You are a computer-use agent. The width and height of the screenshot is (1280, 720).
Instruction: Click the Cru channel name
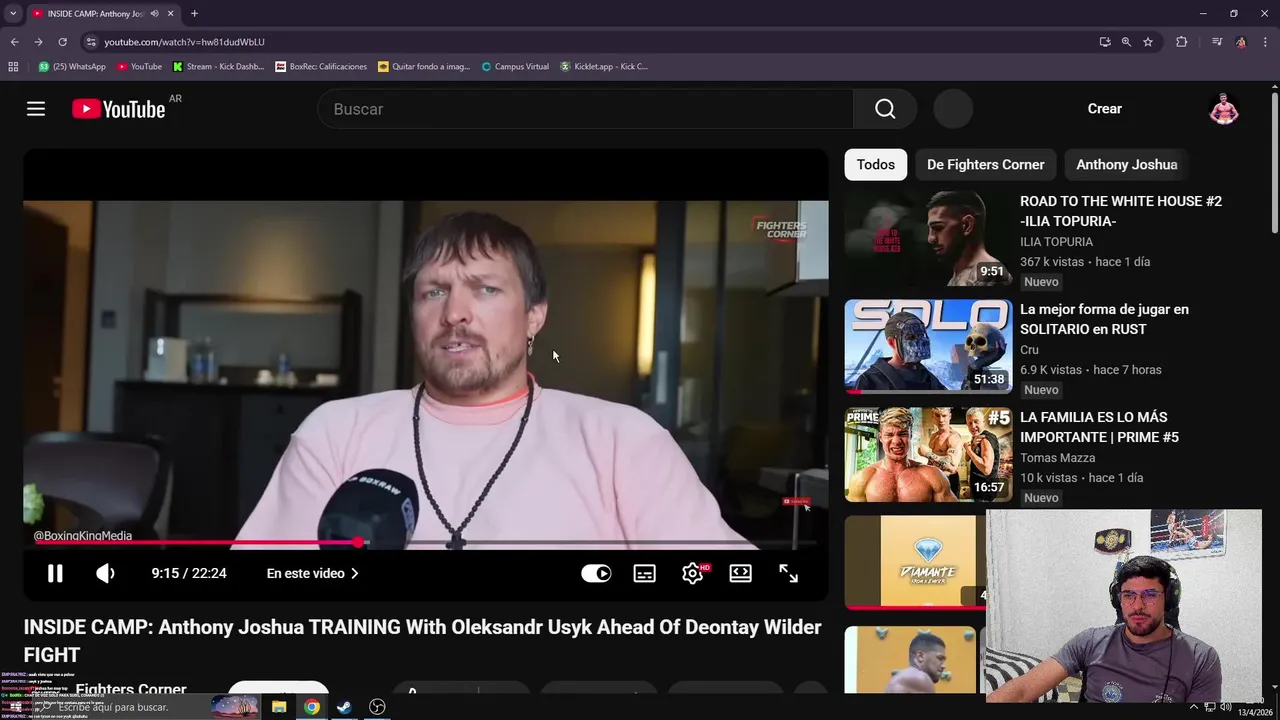(1029, 350)
